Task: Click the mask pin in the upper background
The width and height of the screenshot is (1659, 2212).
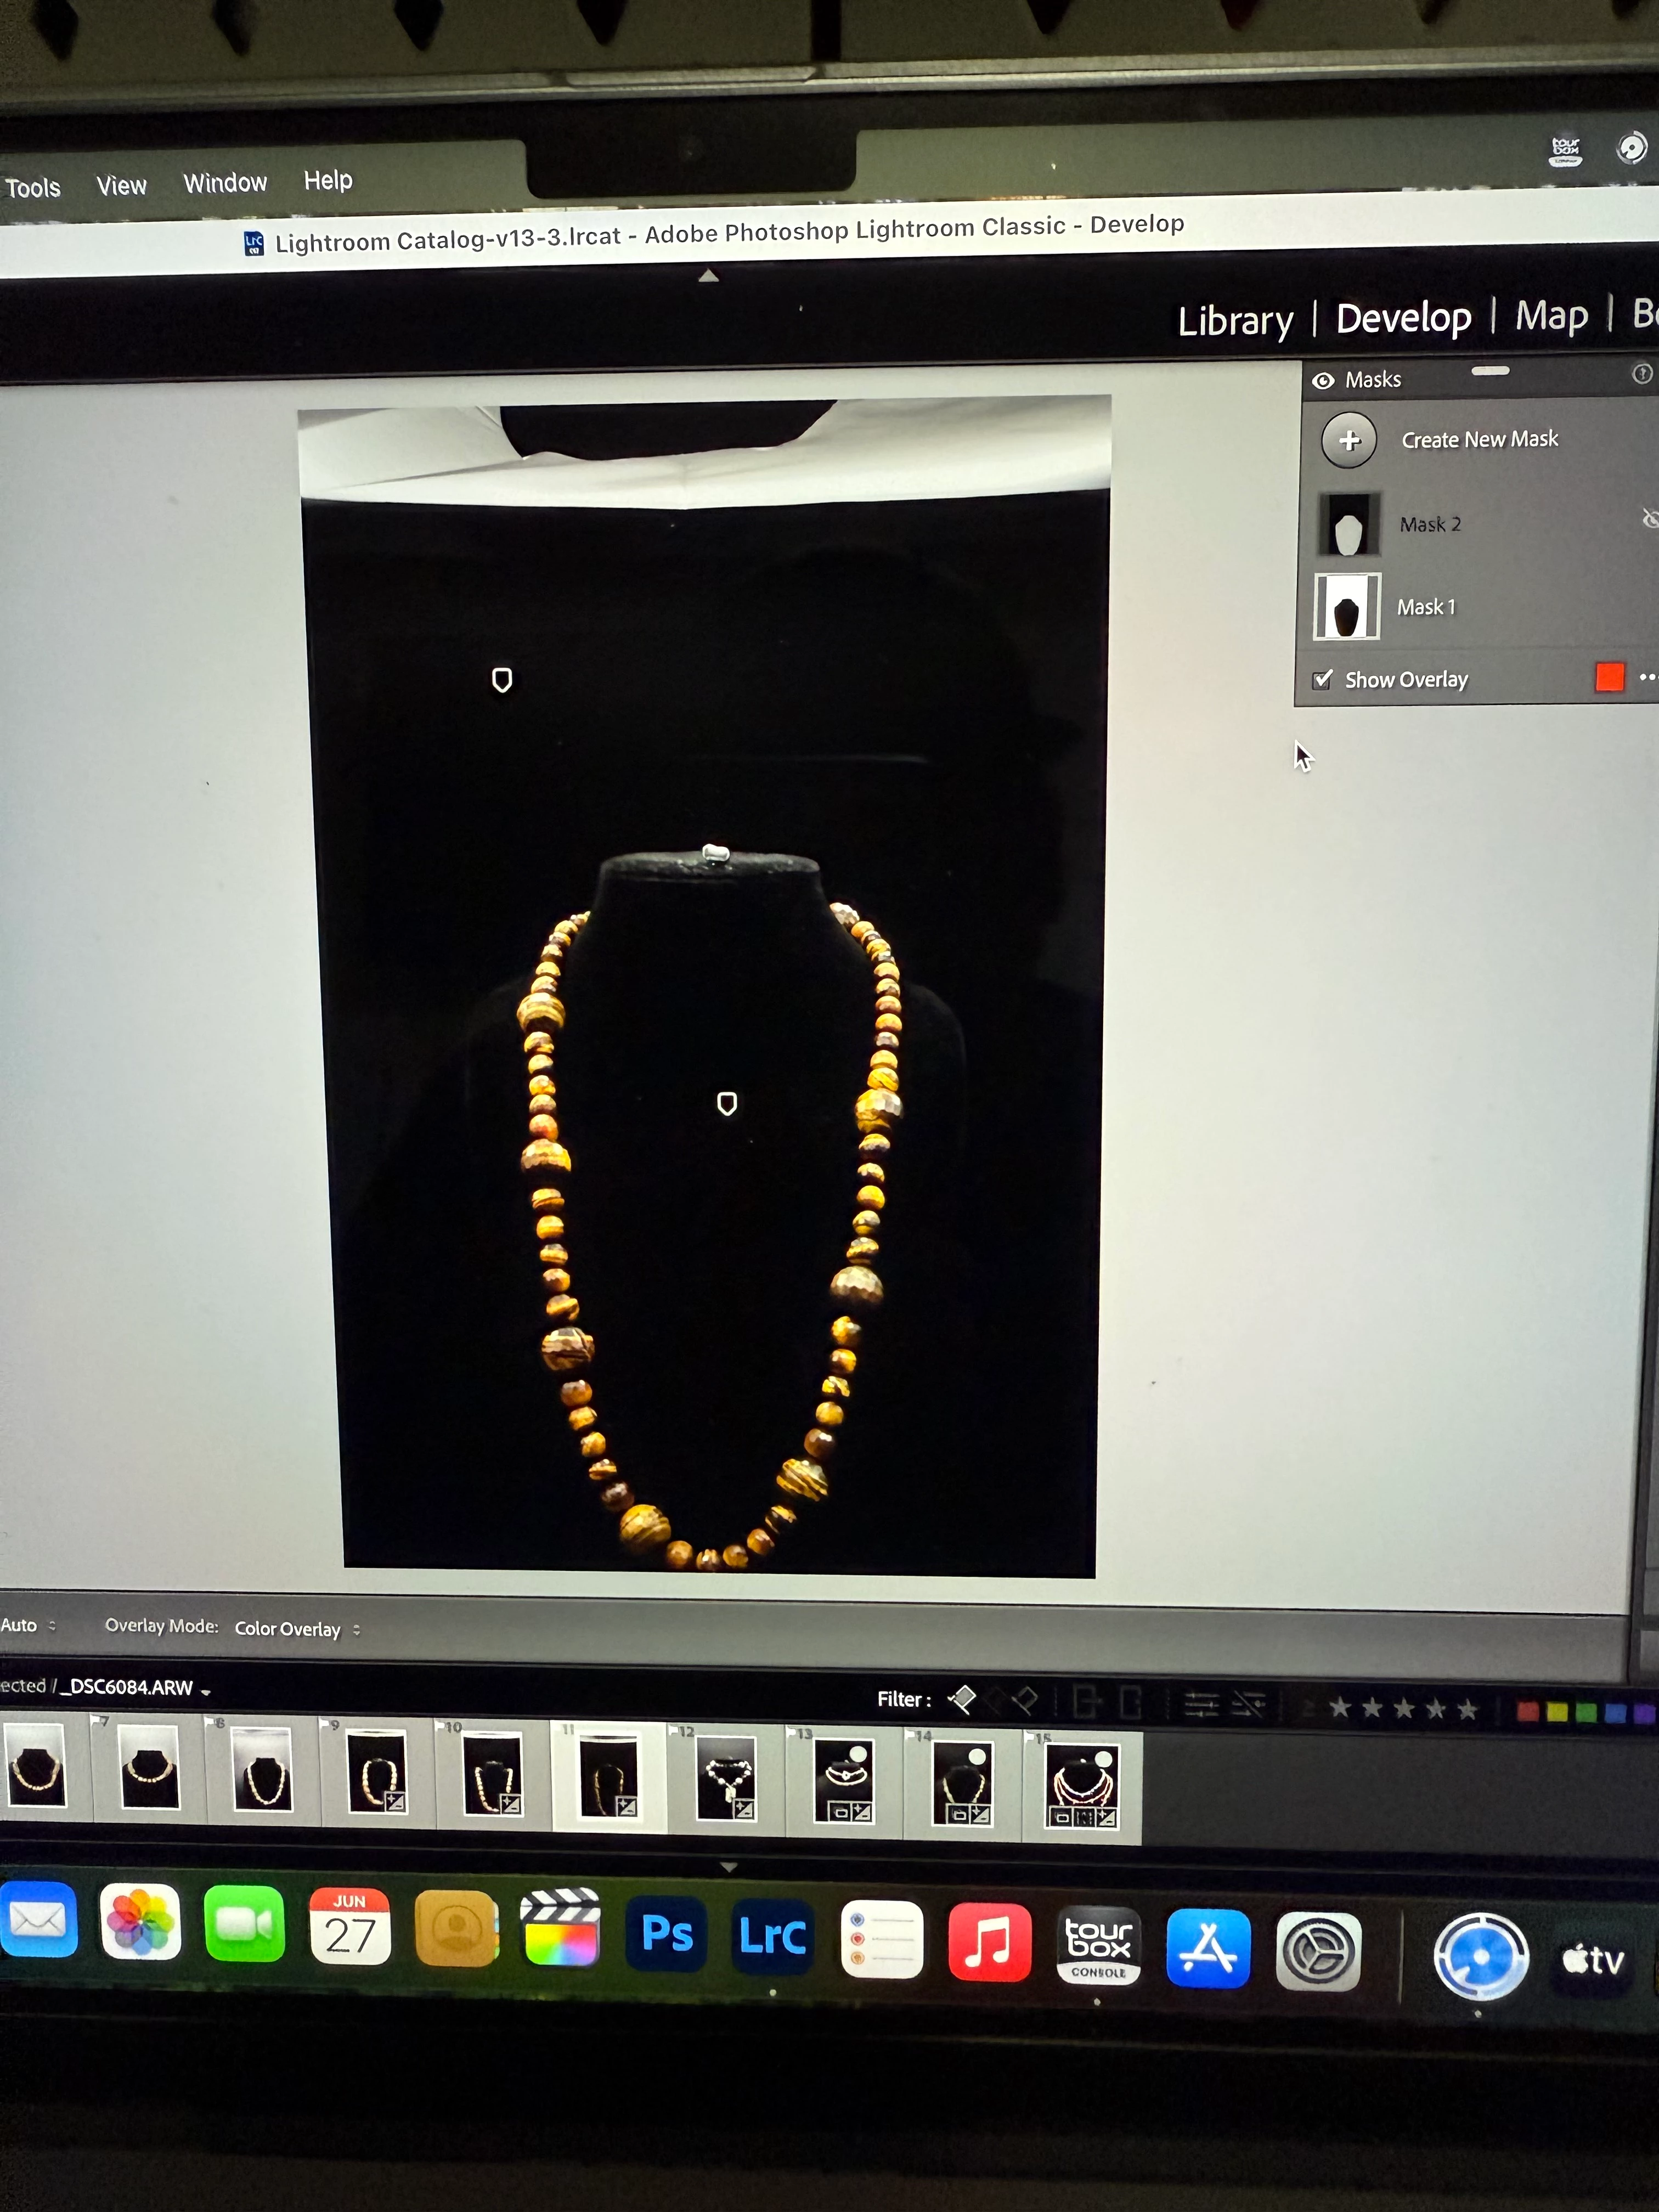Action: 502,680
